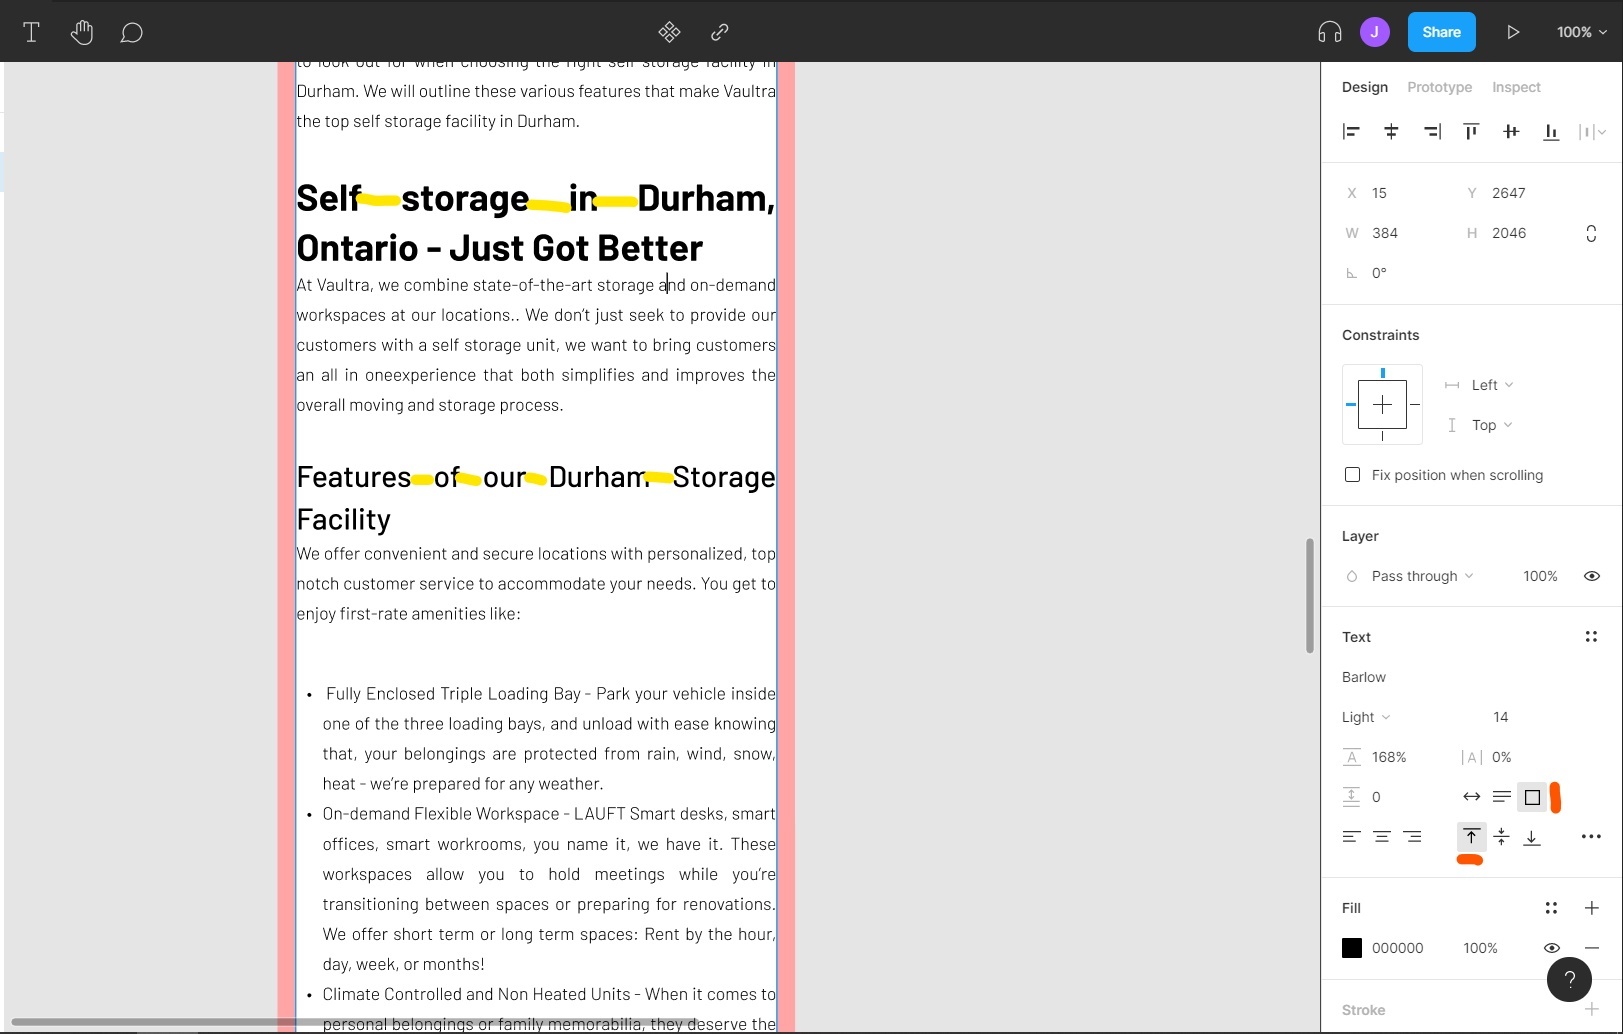Click the constraints diagram box
The width and height of the screenshot is (1623, 1034).
tap(1382, 404)
